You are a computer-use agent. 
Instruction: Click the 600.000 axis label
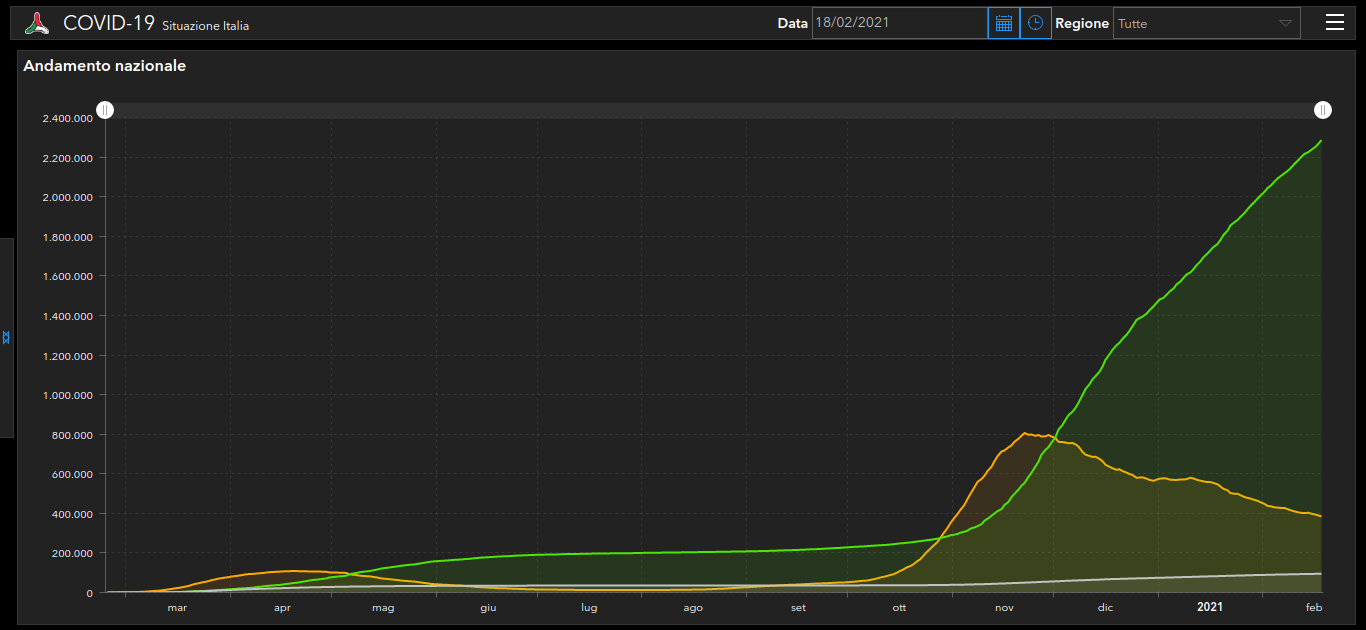74,474
